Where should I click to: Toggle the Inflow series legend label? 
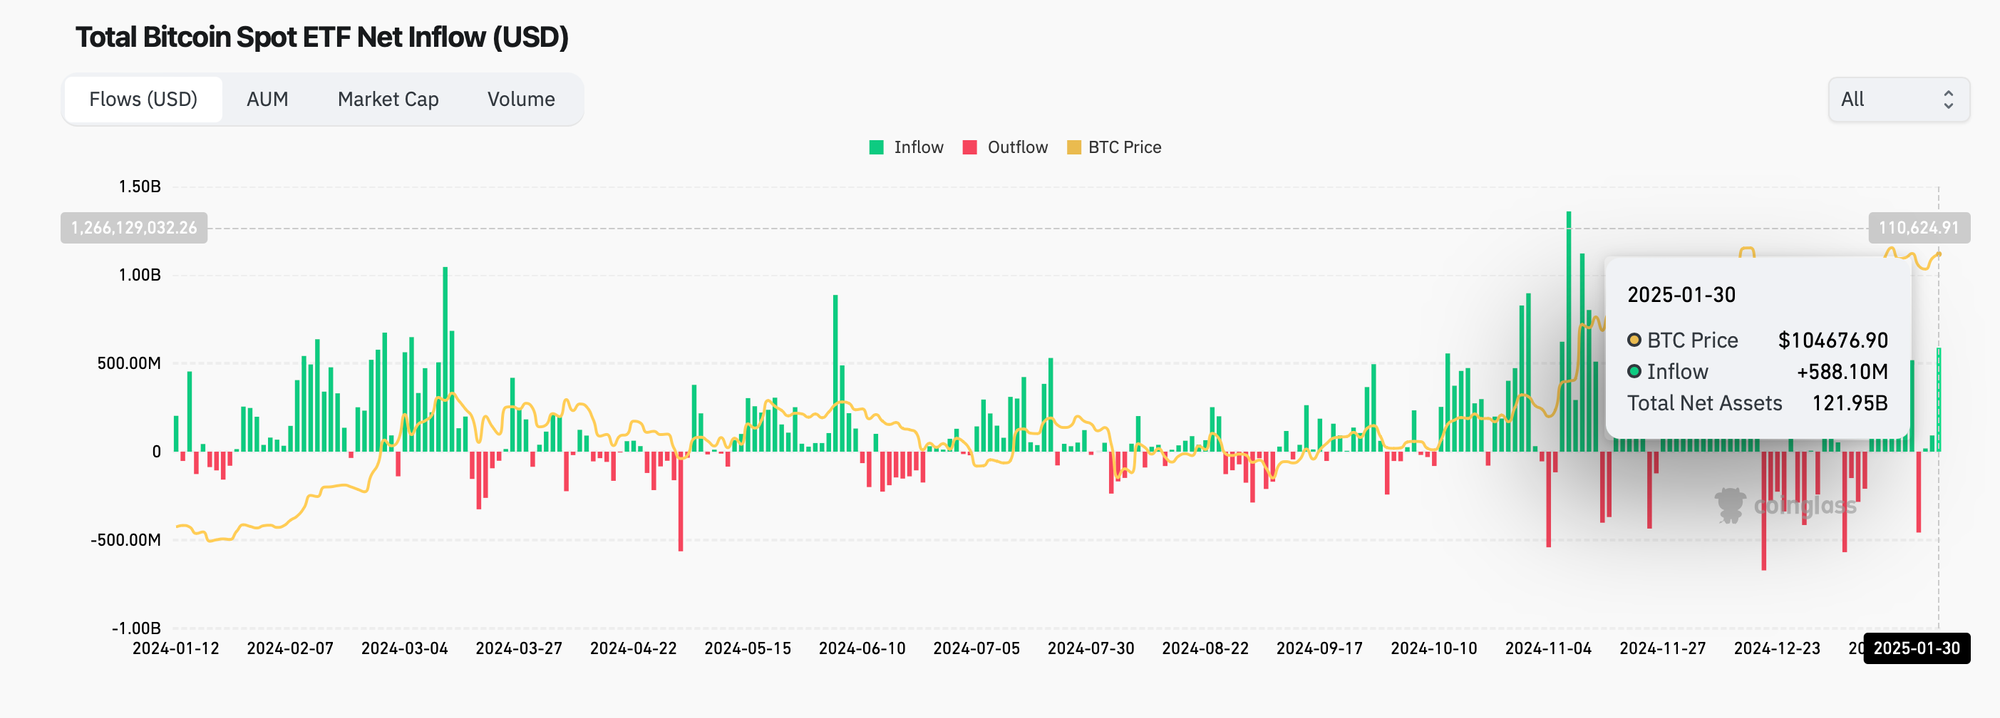918,147
